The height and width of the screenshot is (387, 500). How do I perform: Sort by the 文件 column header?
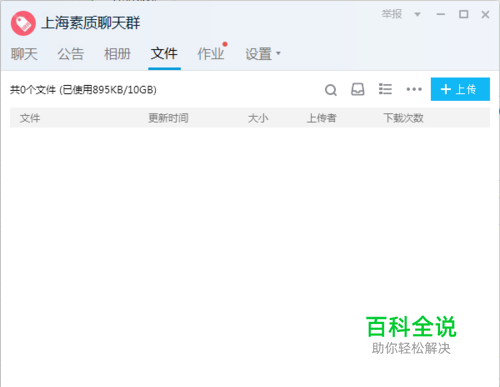30,118
